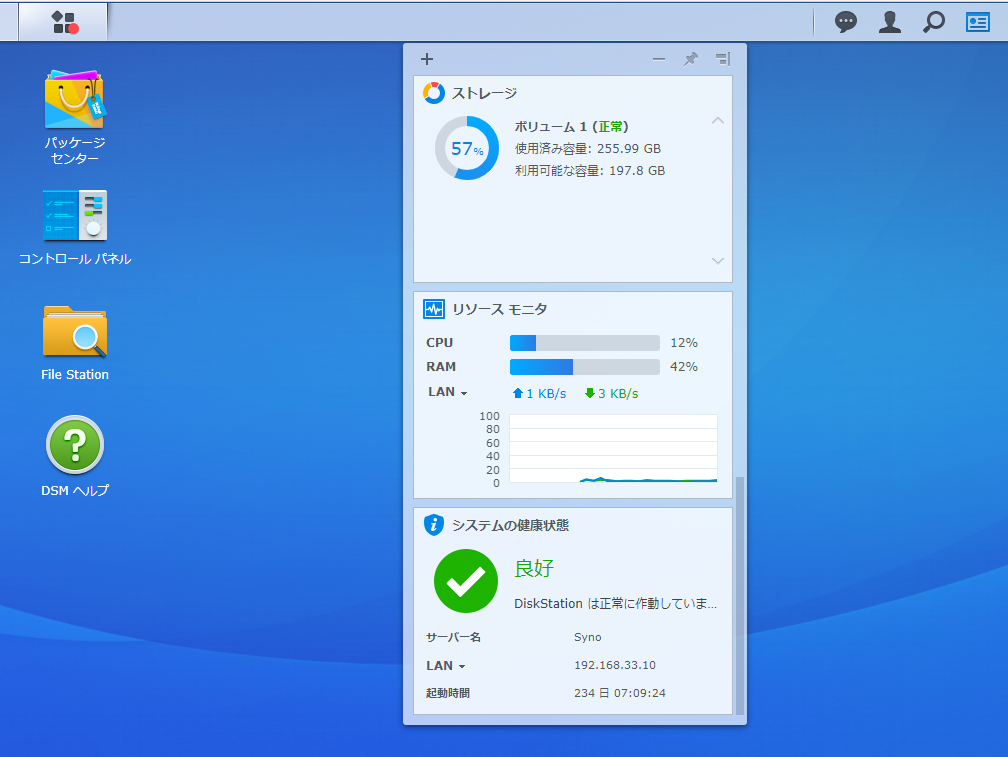Launch File Station desktop icon
Image resolution: width=1008 pixels, height=757 pixels.
click(75, 343)
